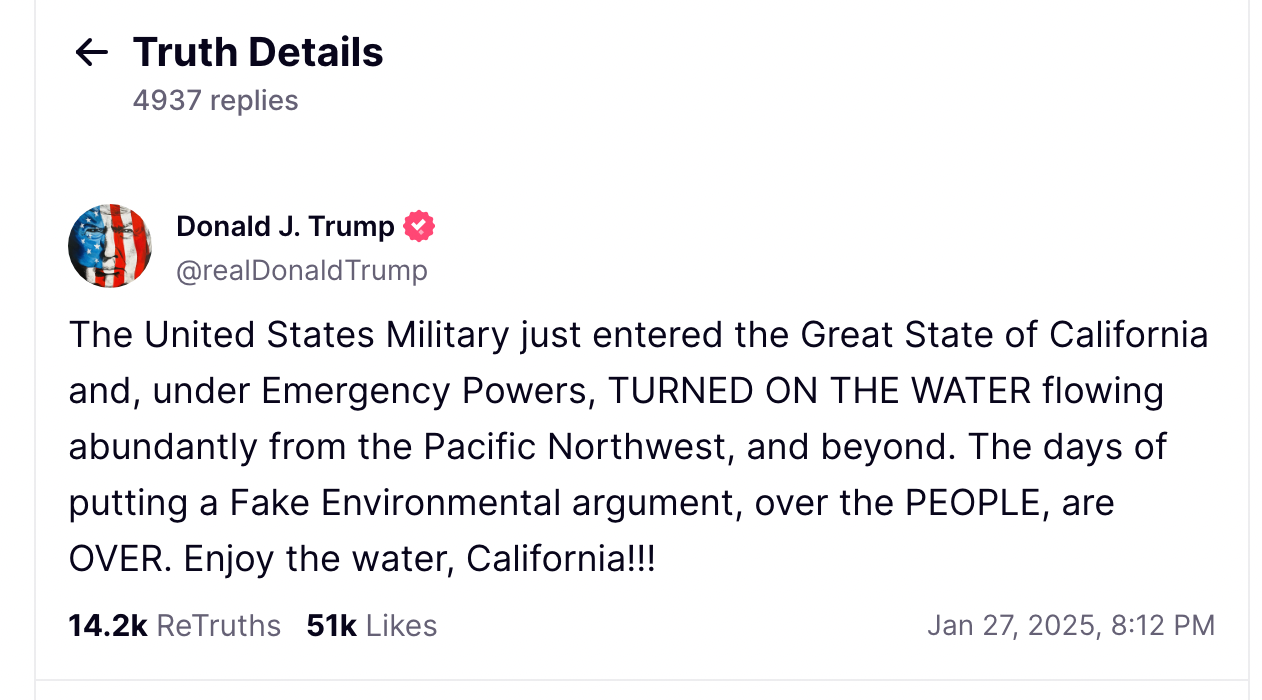
Task: View the 51k Likes list
Action: (372, 626)
